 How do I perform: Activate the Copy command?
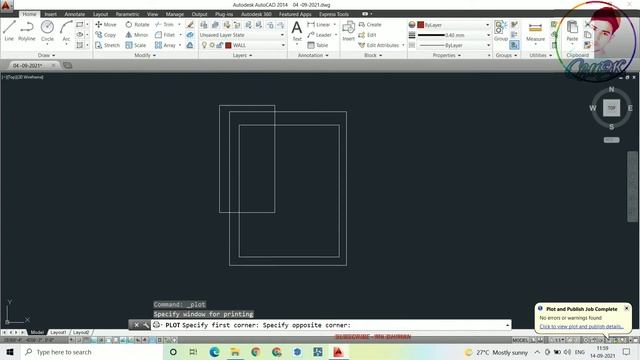(x=106, y=35)
